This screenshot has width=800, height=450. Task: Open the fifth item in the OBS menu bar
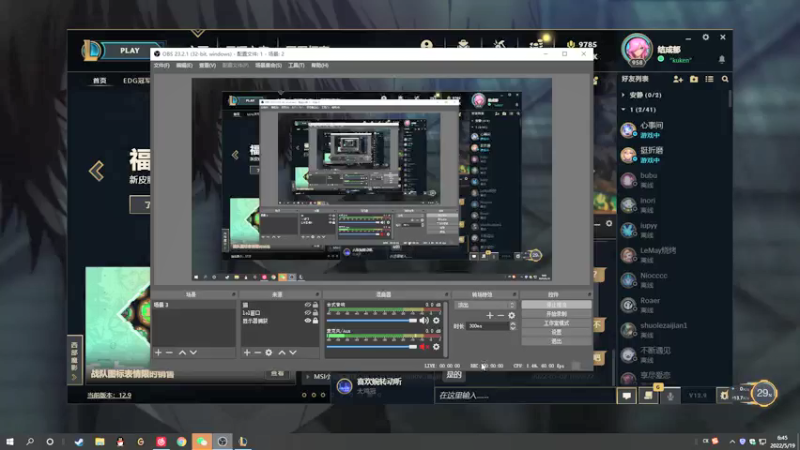click(x=268, y=65)
